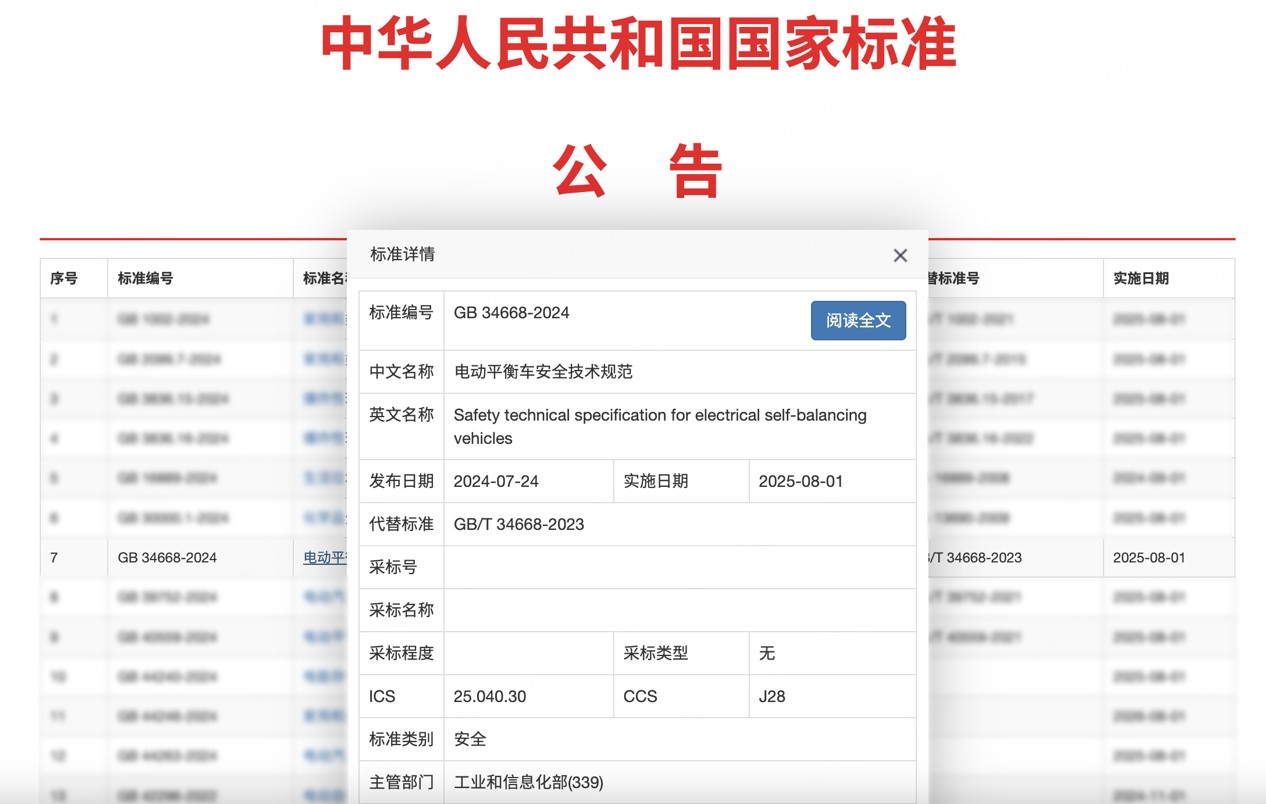
Task: Close the 标准详情 dialog with the X
Action: pos(899,255)
